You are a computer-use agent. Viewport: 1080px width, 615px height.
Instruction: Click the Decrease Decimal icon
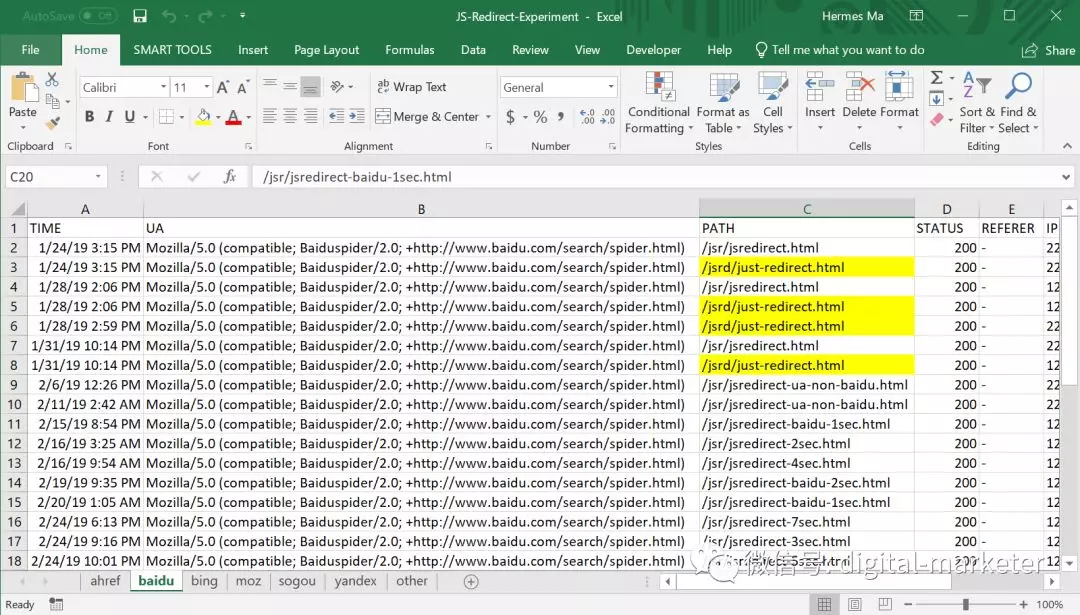click(608, 117)
